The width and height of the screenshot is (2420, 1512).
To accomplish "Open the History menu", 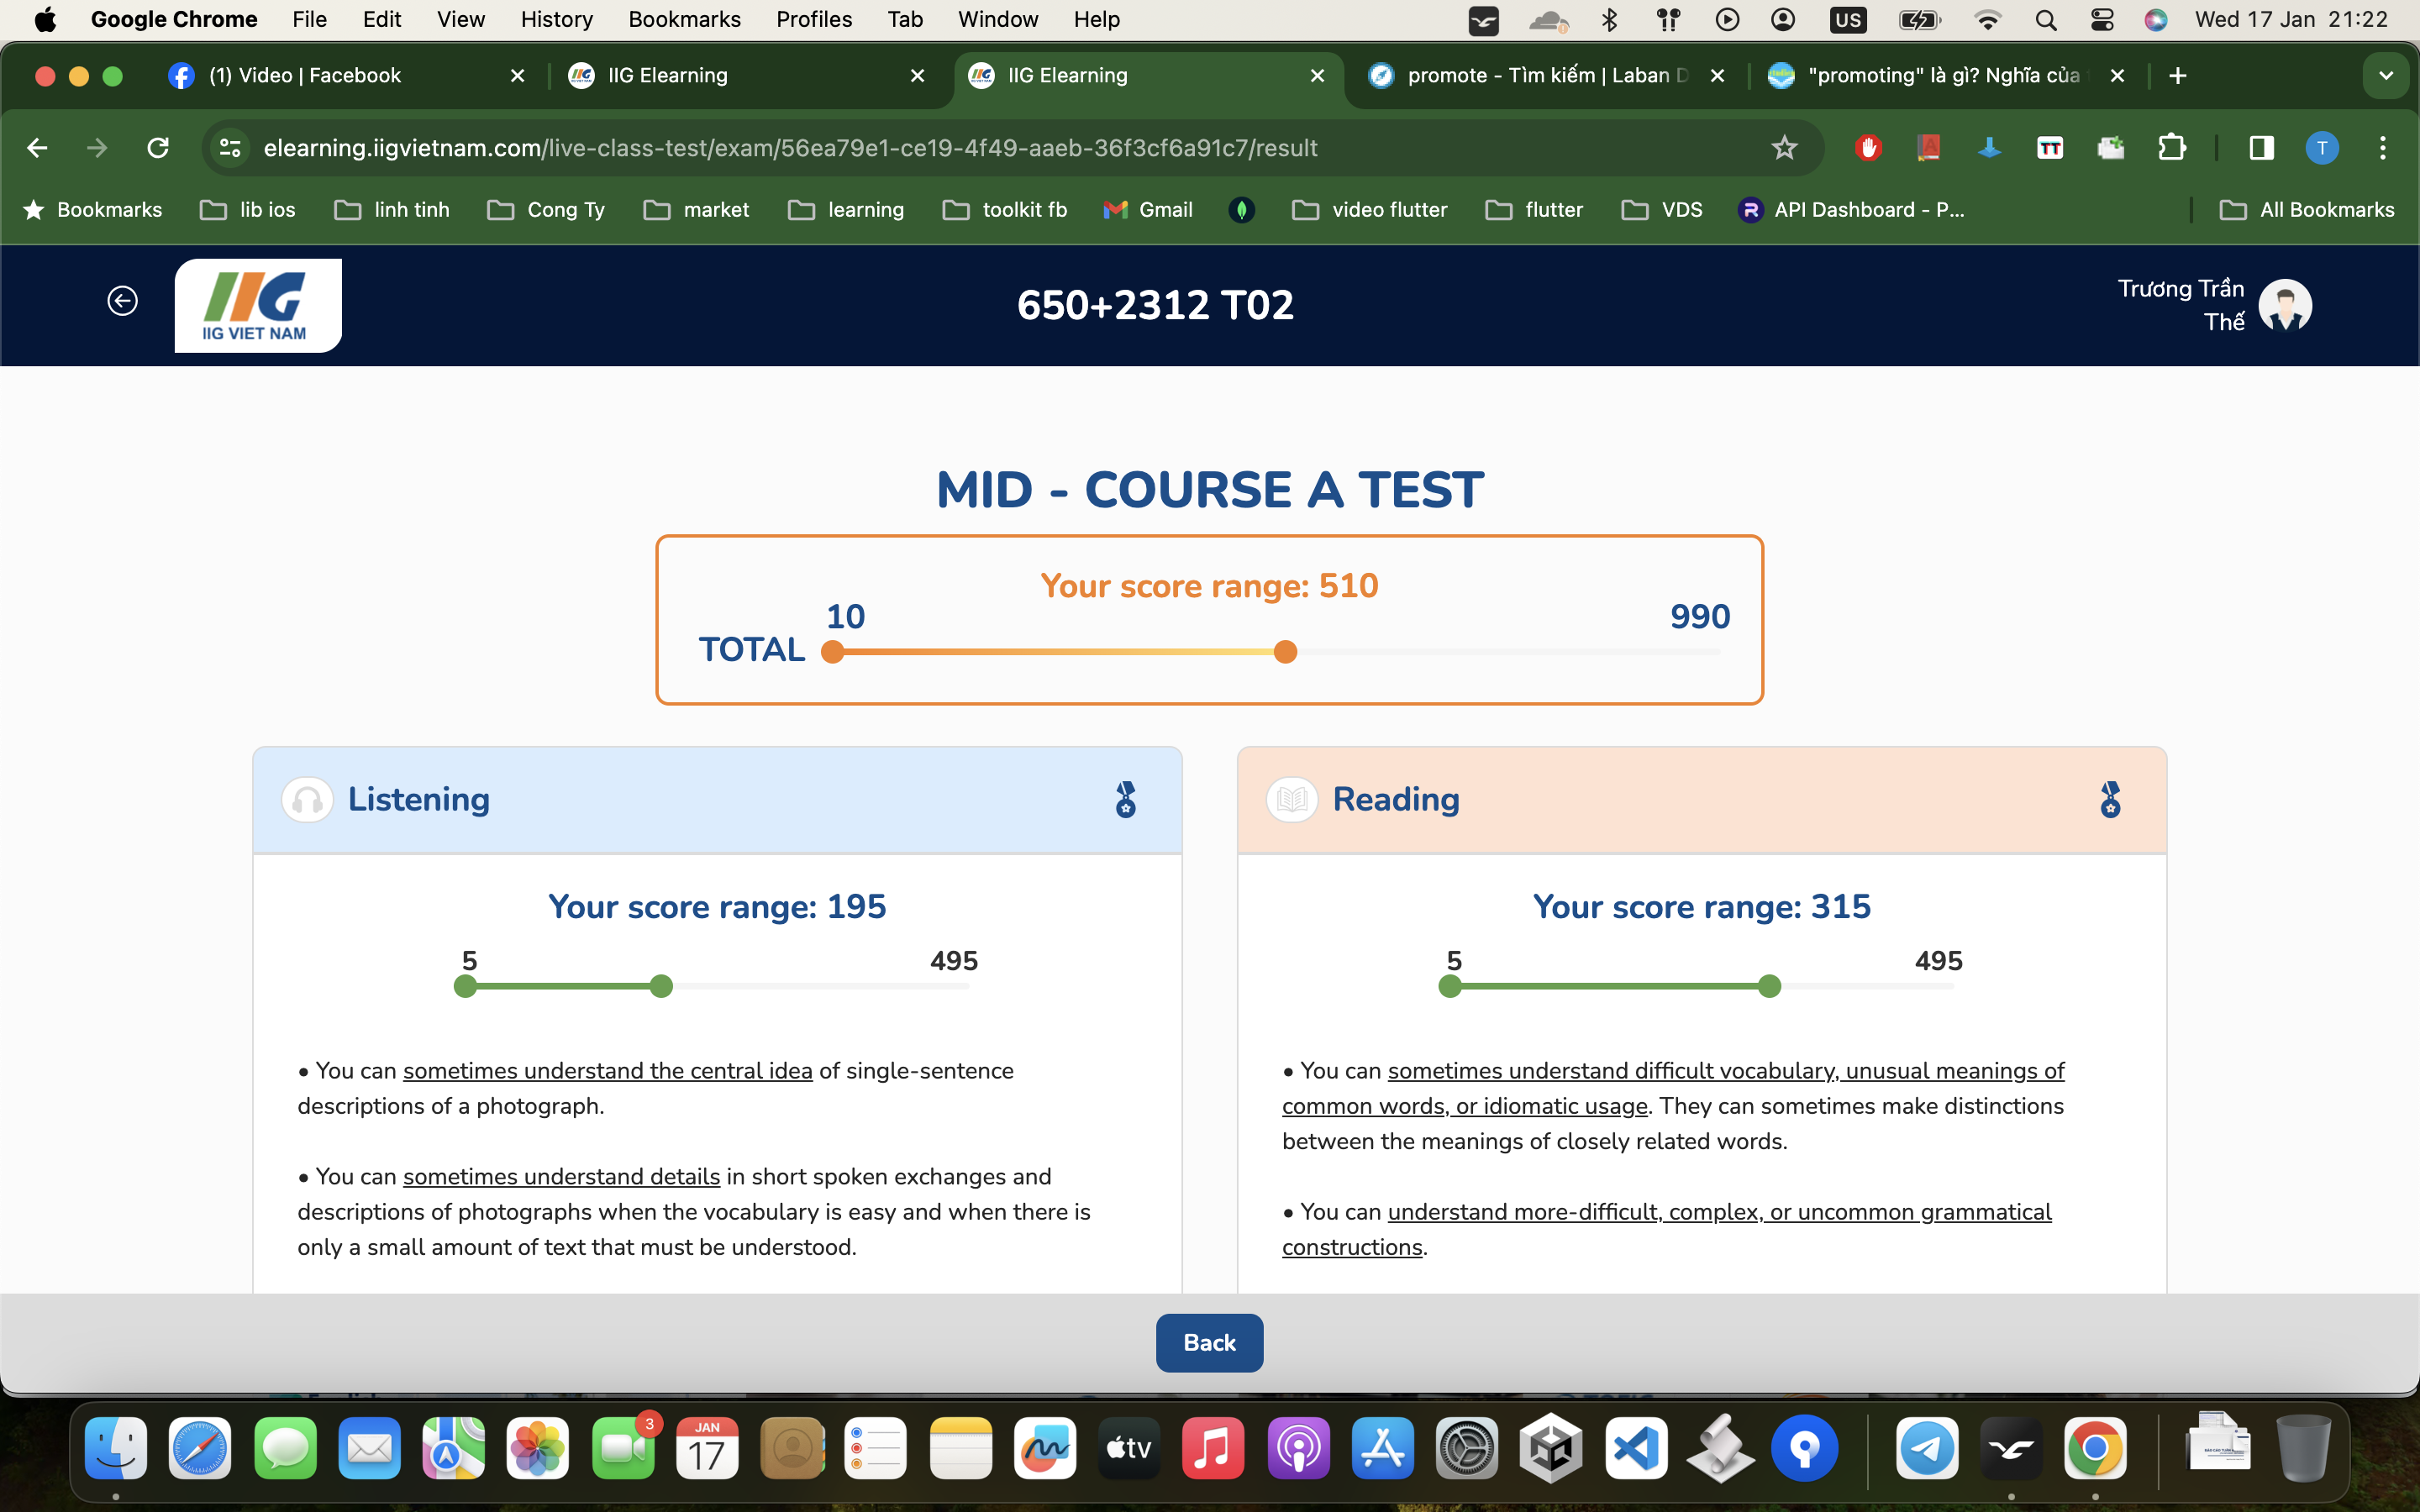I will pos(556,20).
